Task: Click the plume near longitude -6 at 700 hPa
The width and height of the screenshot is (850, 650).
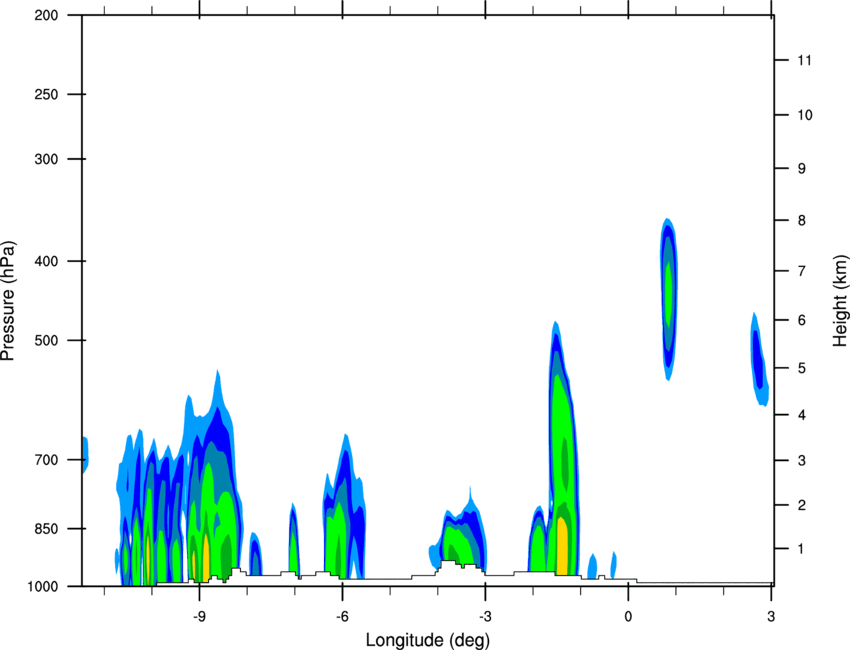Action: click(x=345, y=507)
